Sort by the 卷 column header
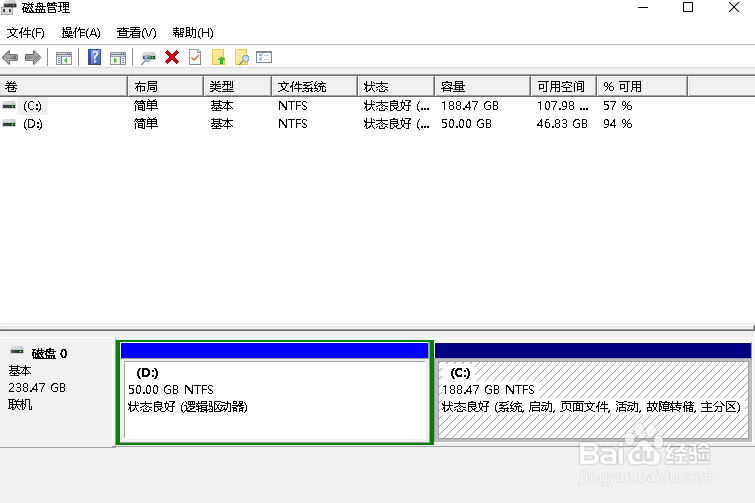Viewport: 755px width, 503px height. click(x=64, y=87)
